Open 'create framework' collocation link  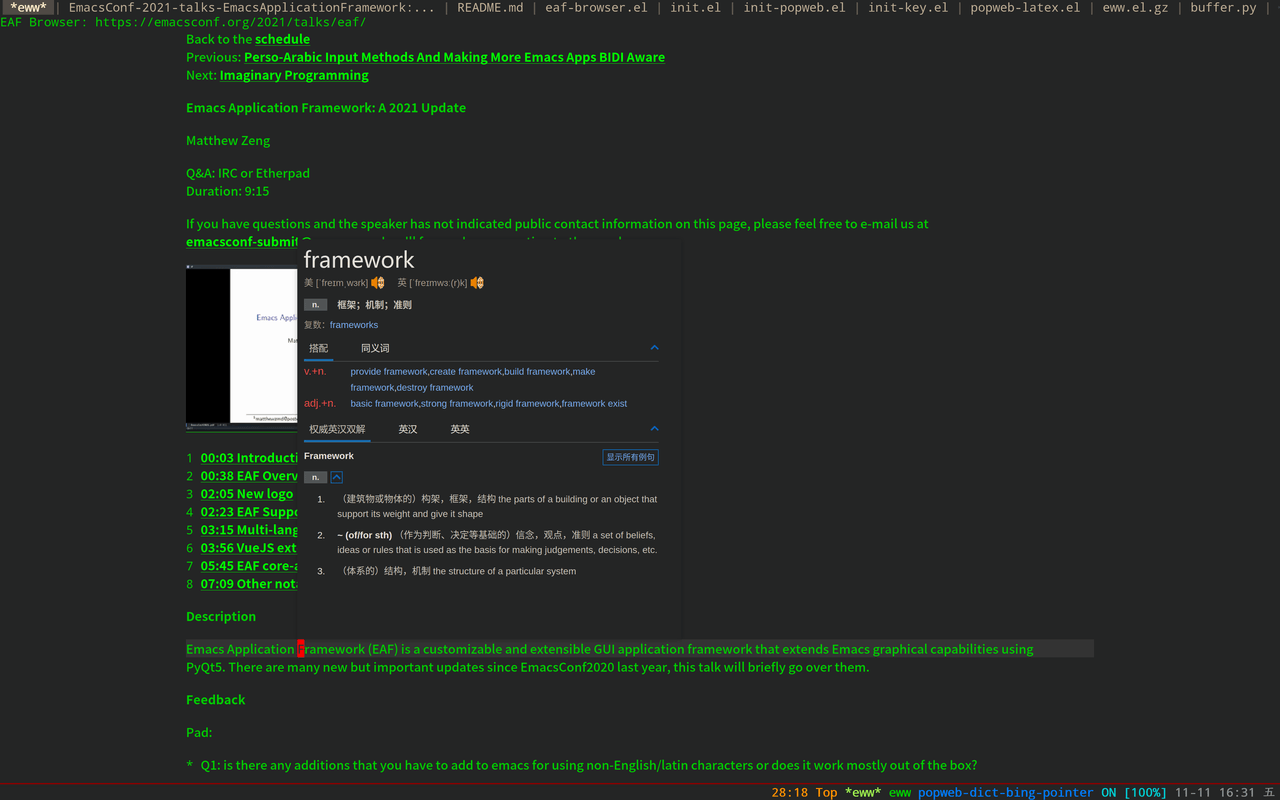[x=466, y=372]
